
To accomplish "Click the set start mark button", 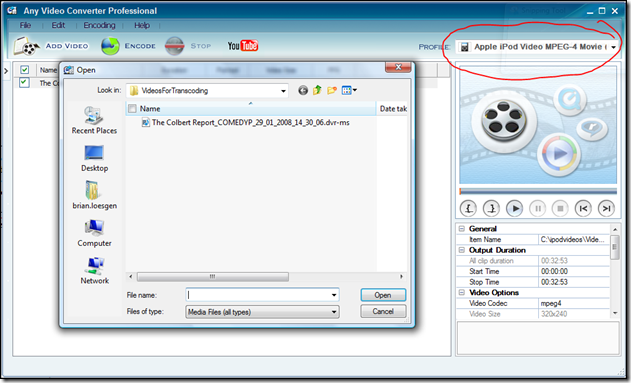I will tap(468, 208).
